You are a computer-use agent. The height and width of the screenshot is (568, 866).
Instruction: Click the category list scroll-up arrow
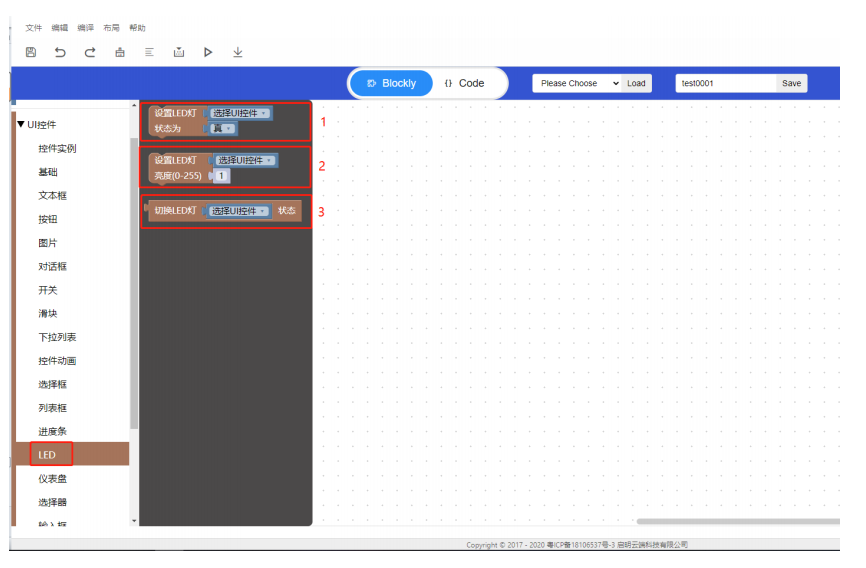134,104
